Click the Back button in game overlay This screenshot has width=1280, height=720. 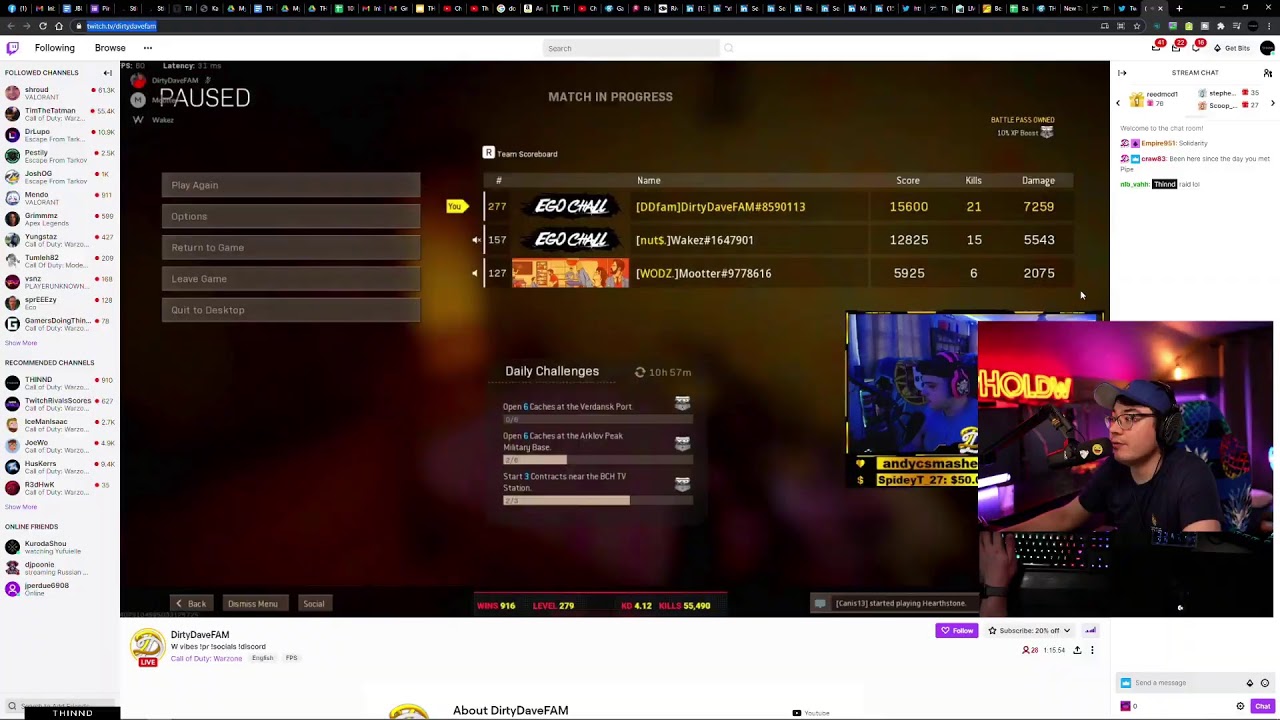tap(190, 604)
